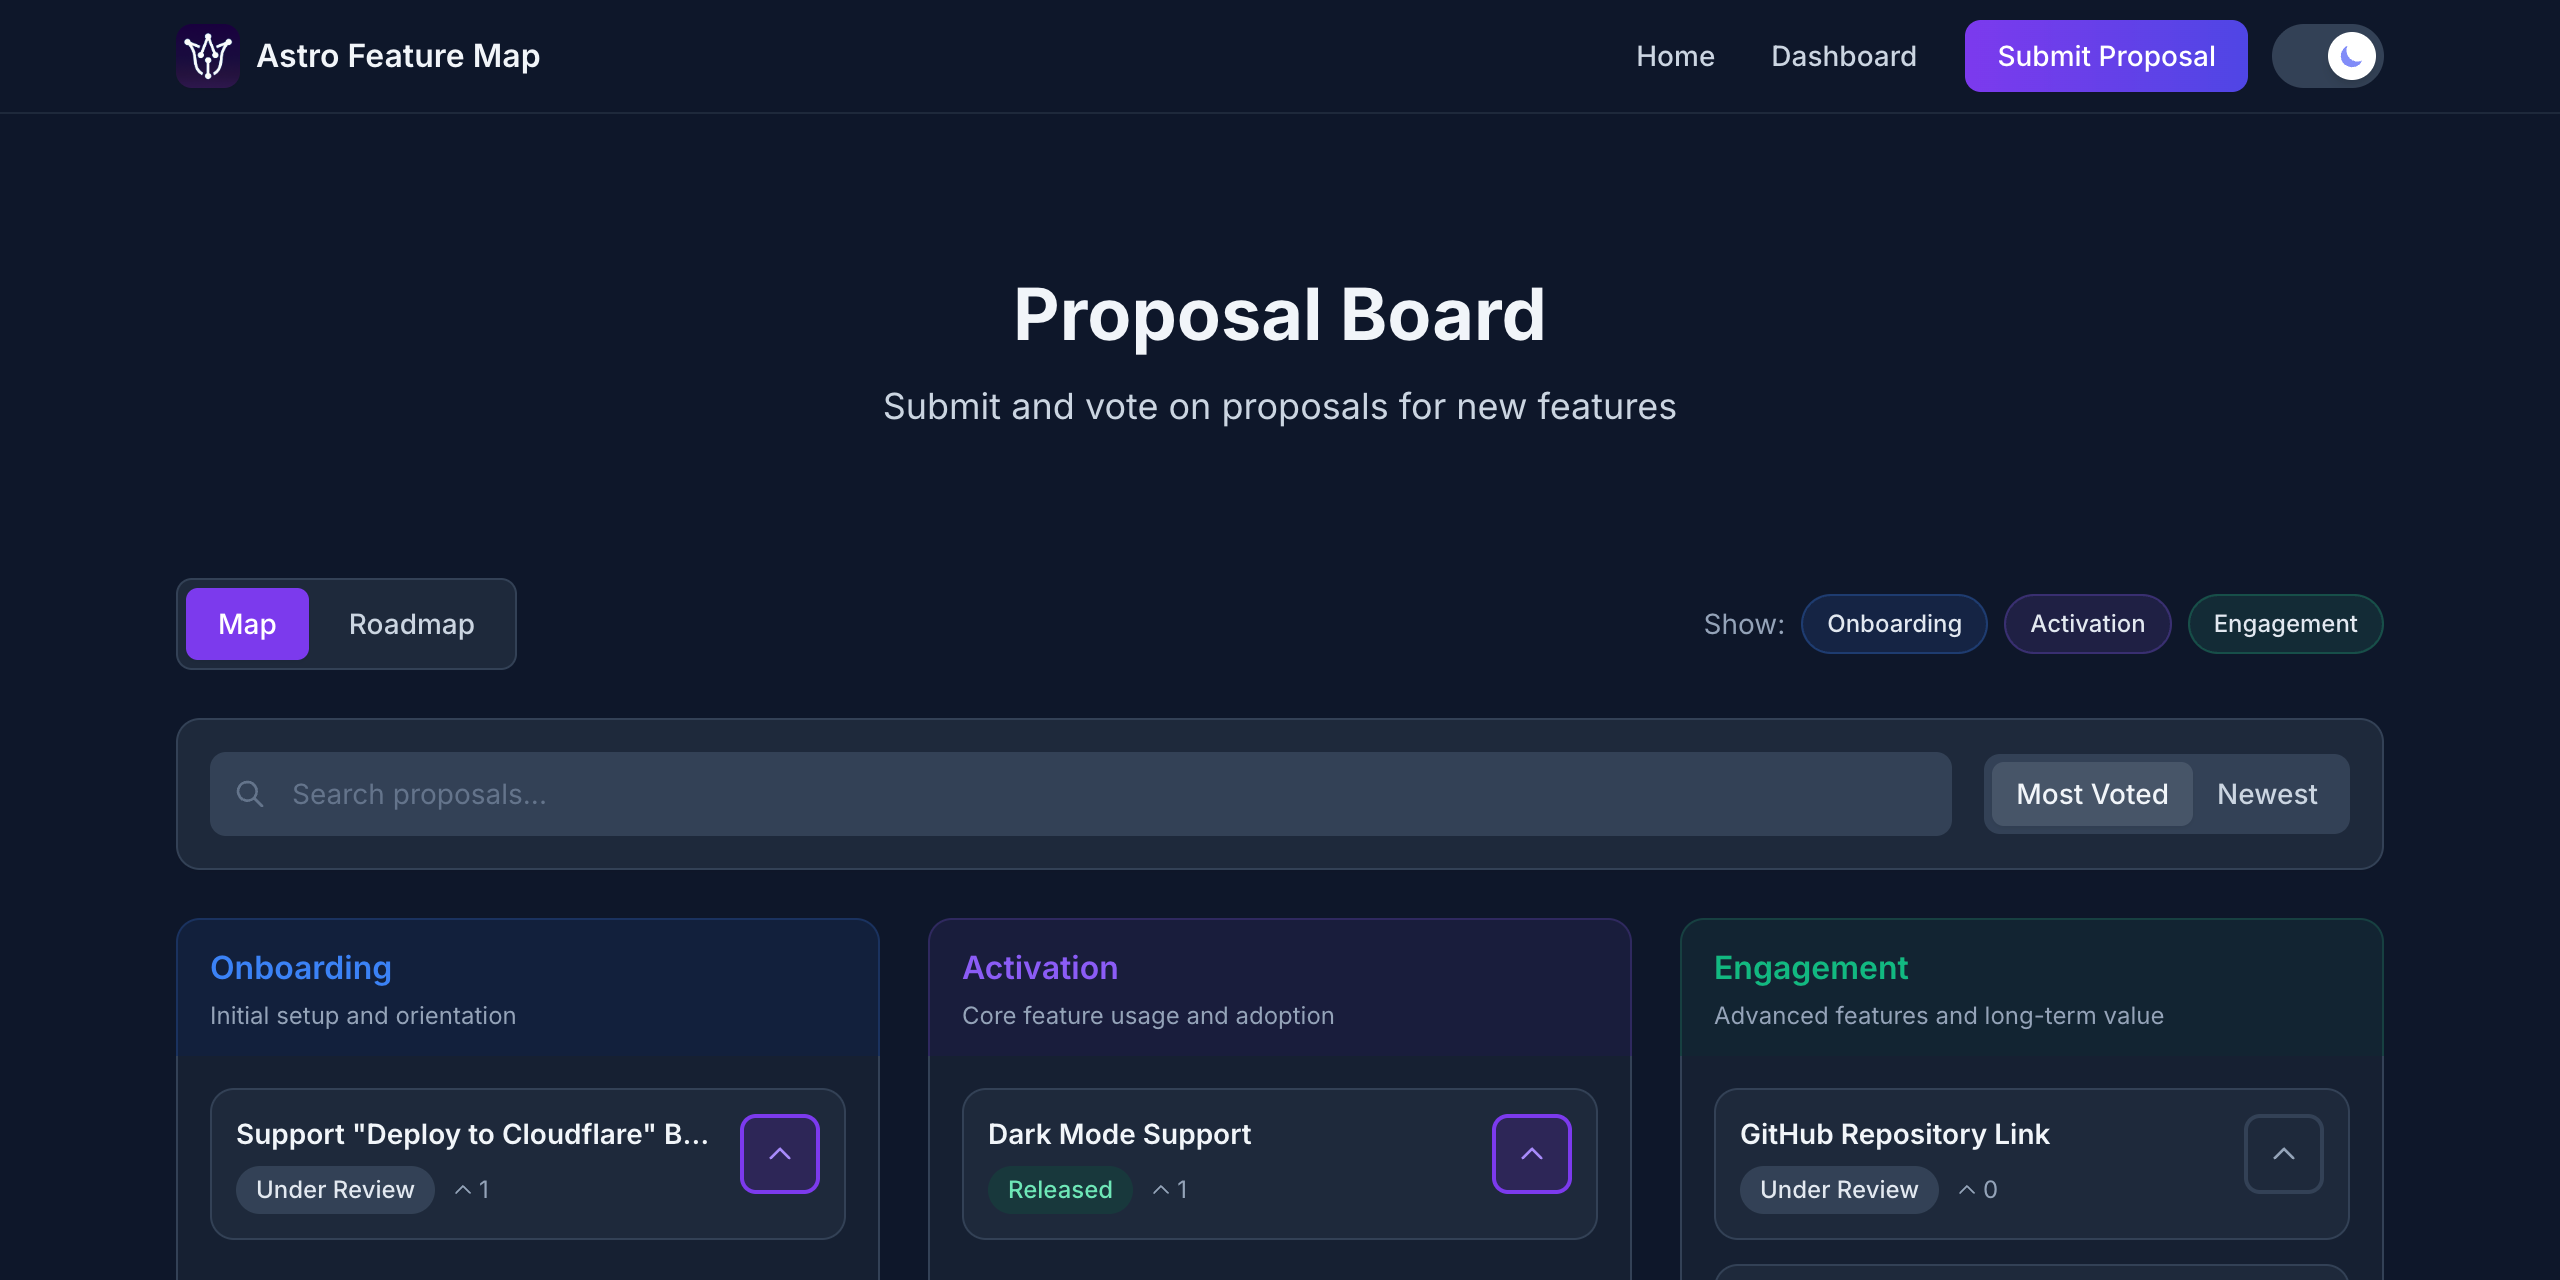Screen dimensions: 2560x1280
Task: Upvote the Dark Mode Support proposal
Action: pos(1531,1154)
